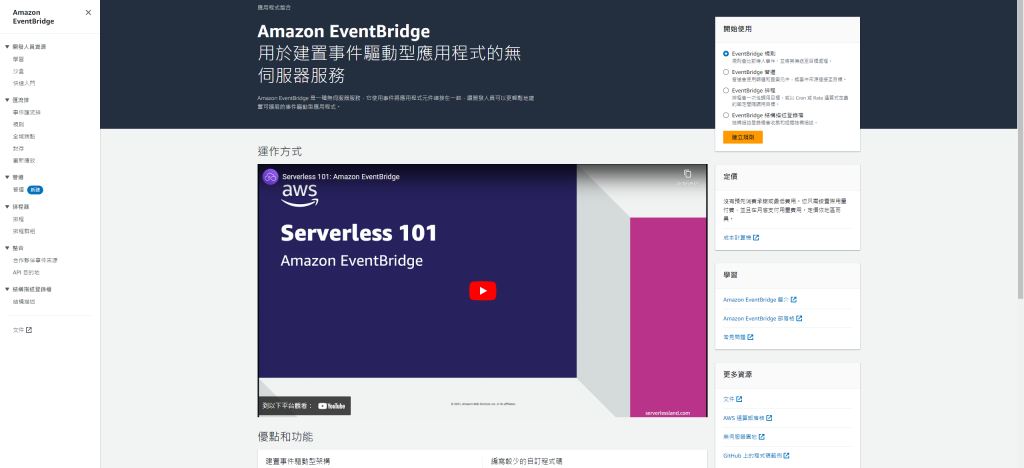The width and height of the screenshot is (1024, 468).
Task: Open 封存 in the sidebar
Action: pos(18,148)
